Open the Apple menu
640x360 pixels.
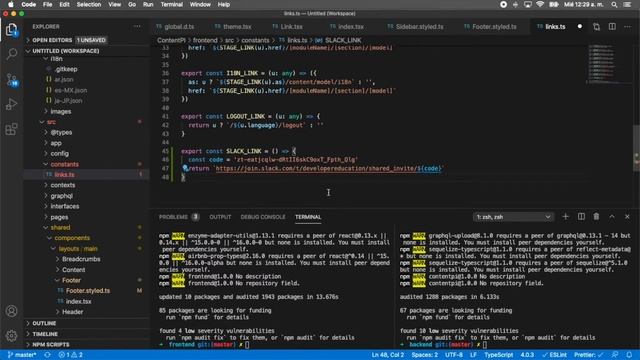[x=11, y=4]
